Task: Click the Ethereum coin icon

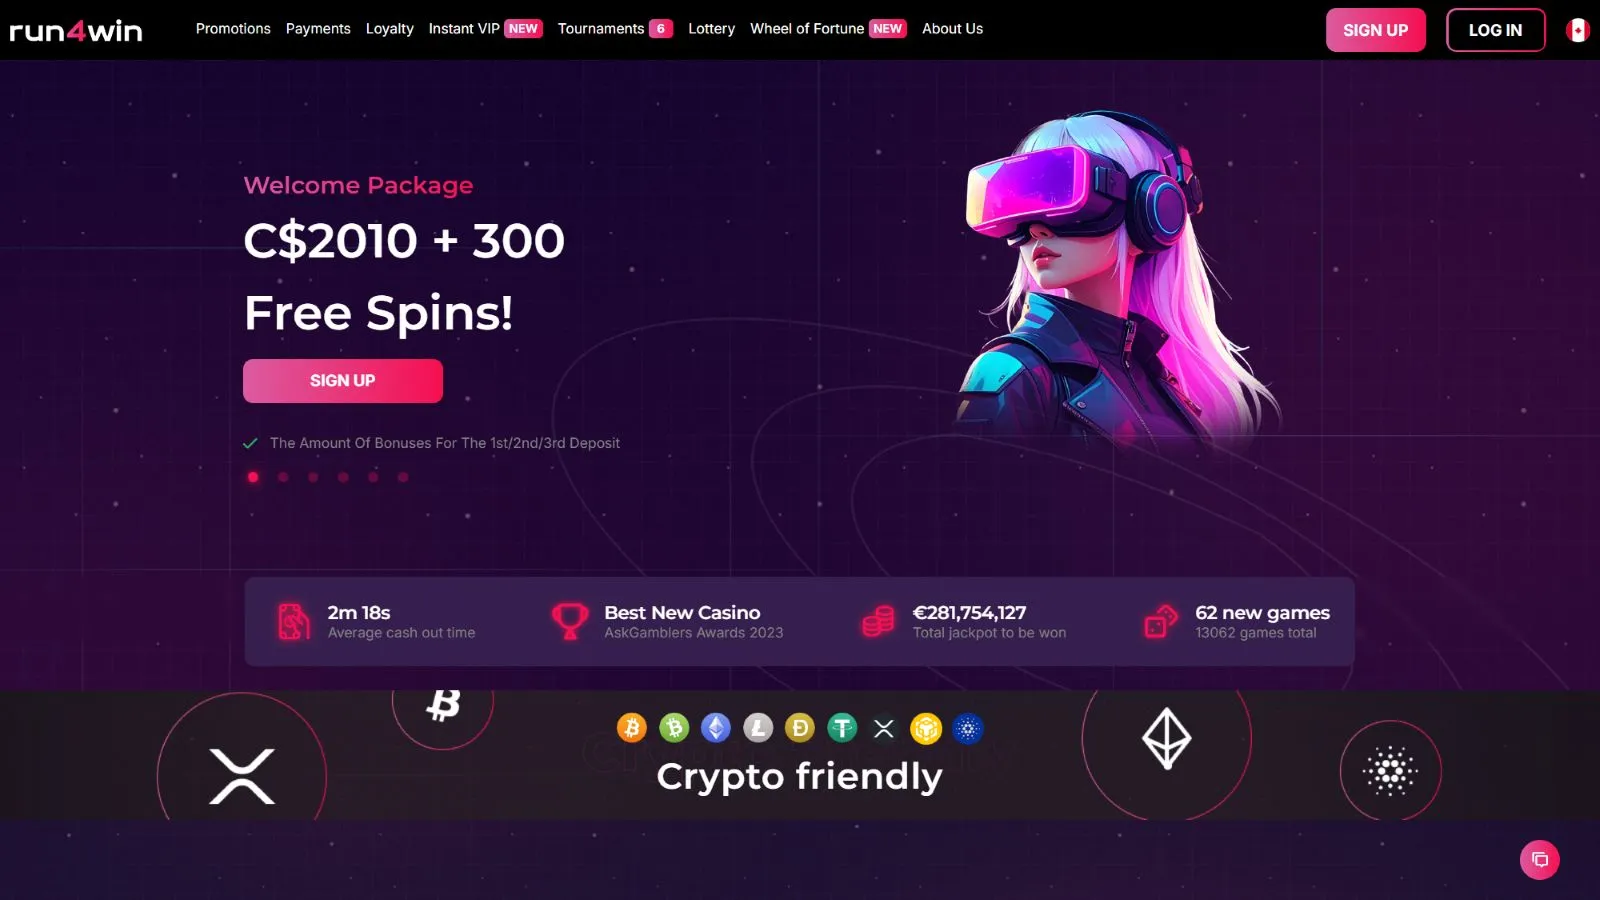Action: click(x=716, y=728)
